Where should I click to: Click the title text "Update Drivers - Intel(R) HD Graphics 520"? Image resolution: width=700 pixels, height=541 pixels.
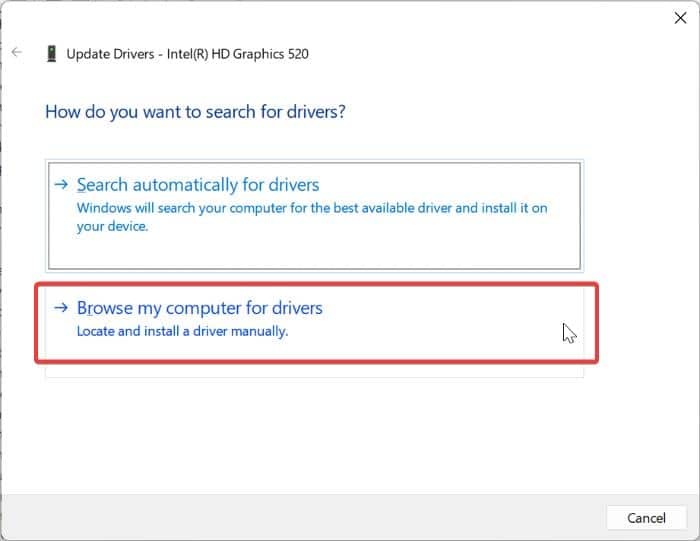[x=188, y=54]
